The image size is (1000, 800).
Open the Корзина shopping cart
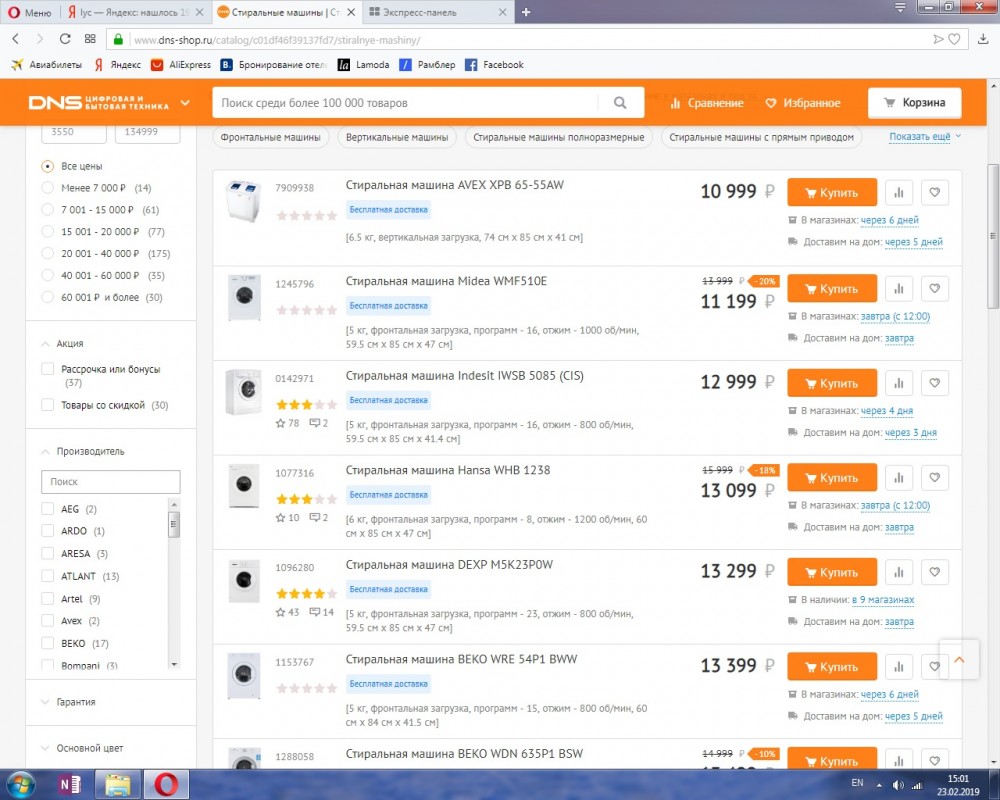click(x=914, y=103)
